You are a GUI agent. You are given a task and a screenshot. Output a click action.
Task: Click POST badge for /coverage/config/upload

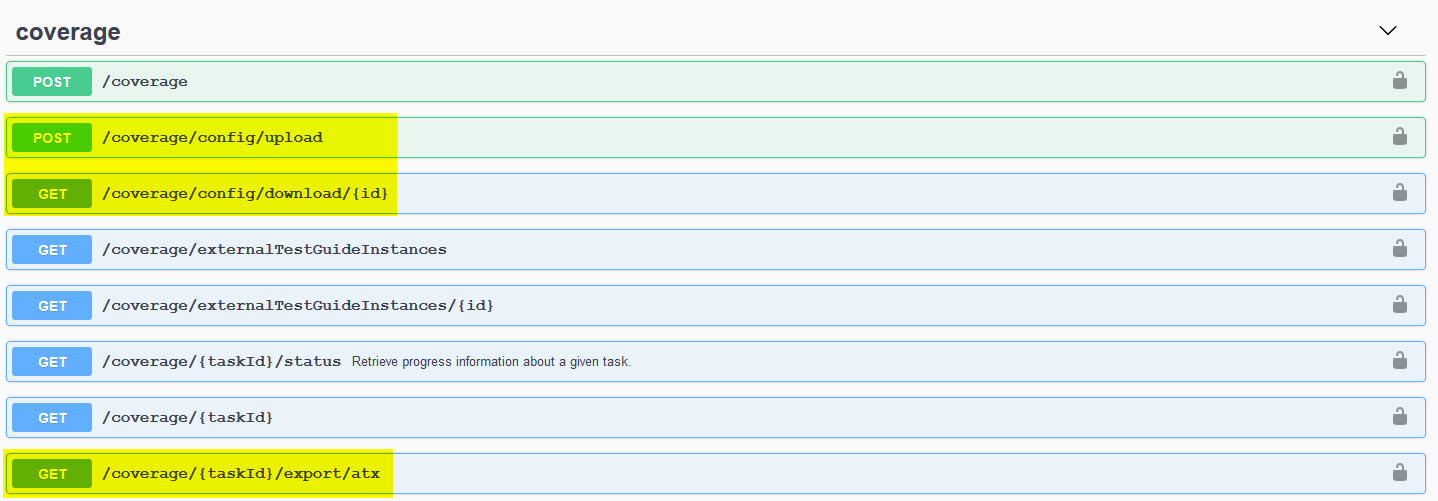pyautogui.click(x=52, y=138)
